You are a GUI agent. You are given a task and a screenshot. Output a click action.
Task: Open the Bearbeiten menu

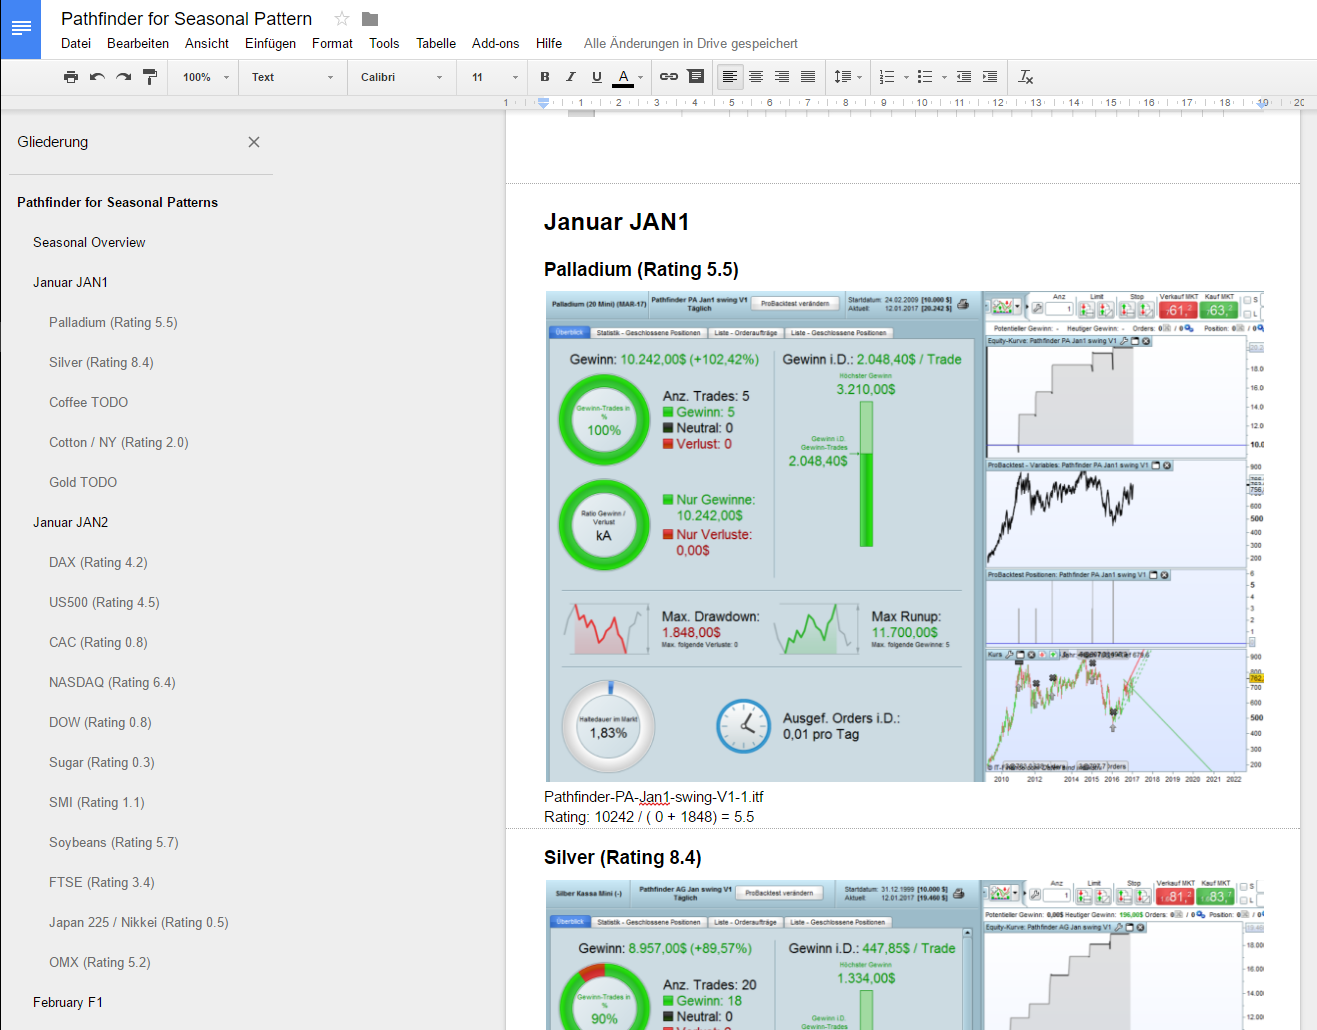[138, 43]
